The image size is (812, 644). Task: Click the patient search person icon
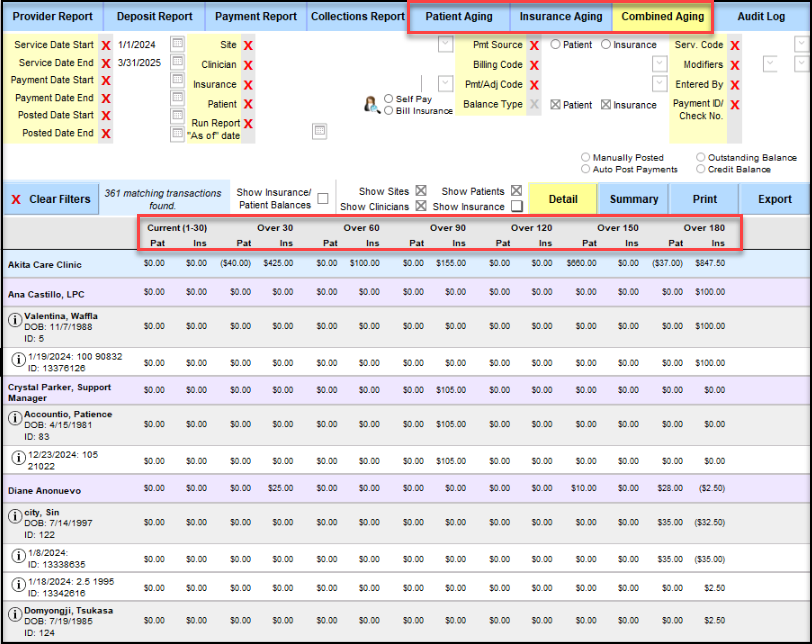(369, 104)
